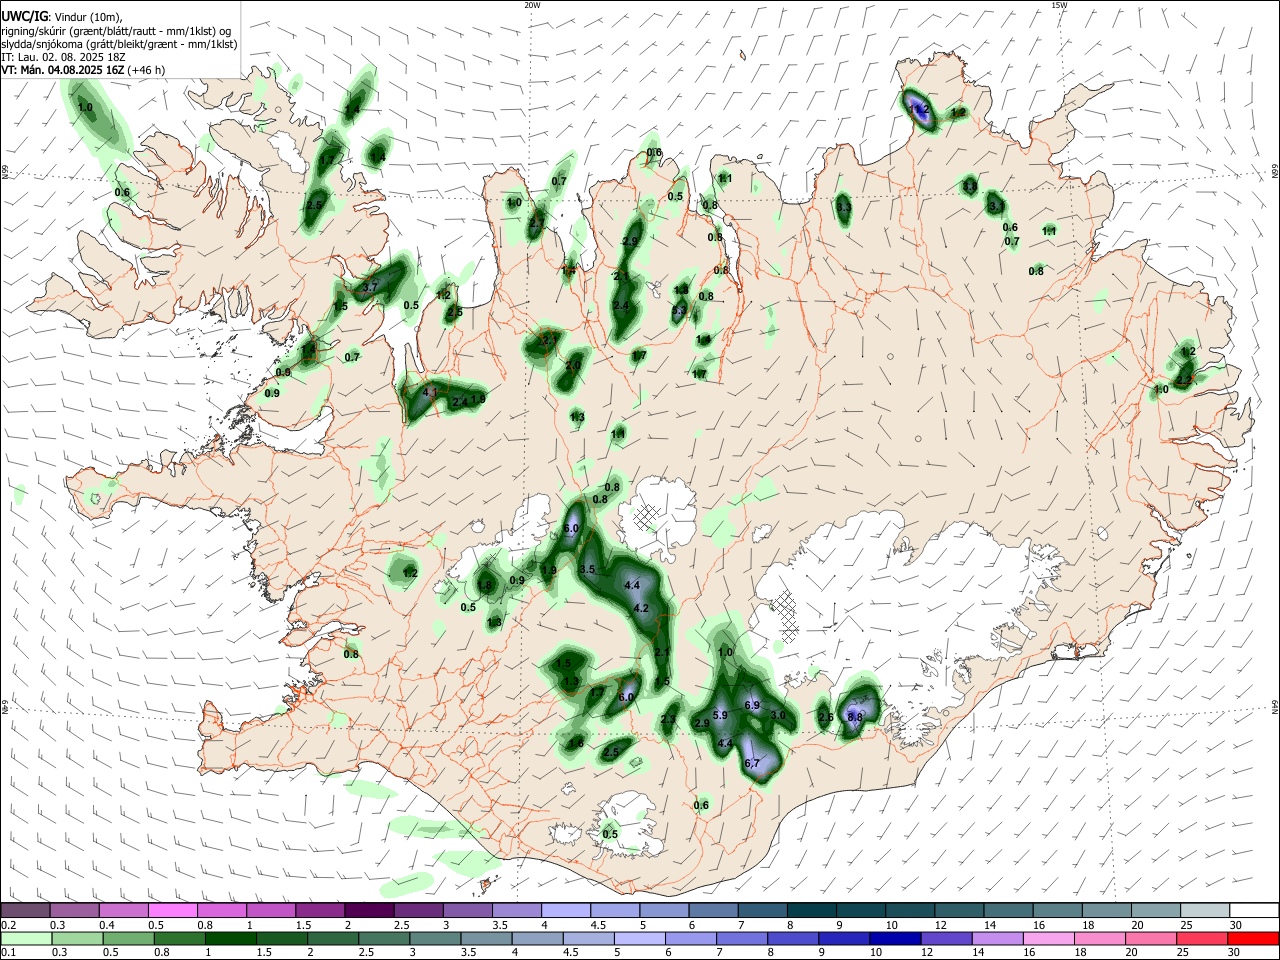1280x960 pixels.
Task: Click the 4.2 precipitation value on the map
Action: coord(642,608)
